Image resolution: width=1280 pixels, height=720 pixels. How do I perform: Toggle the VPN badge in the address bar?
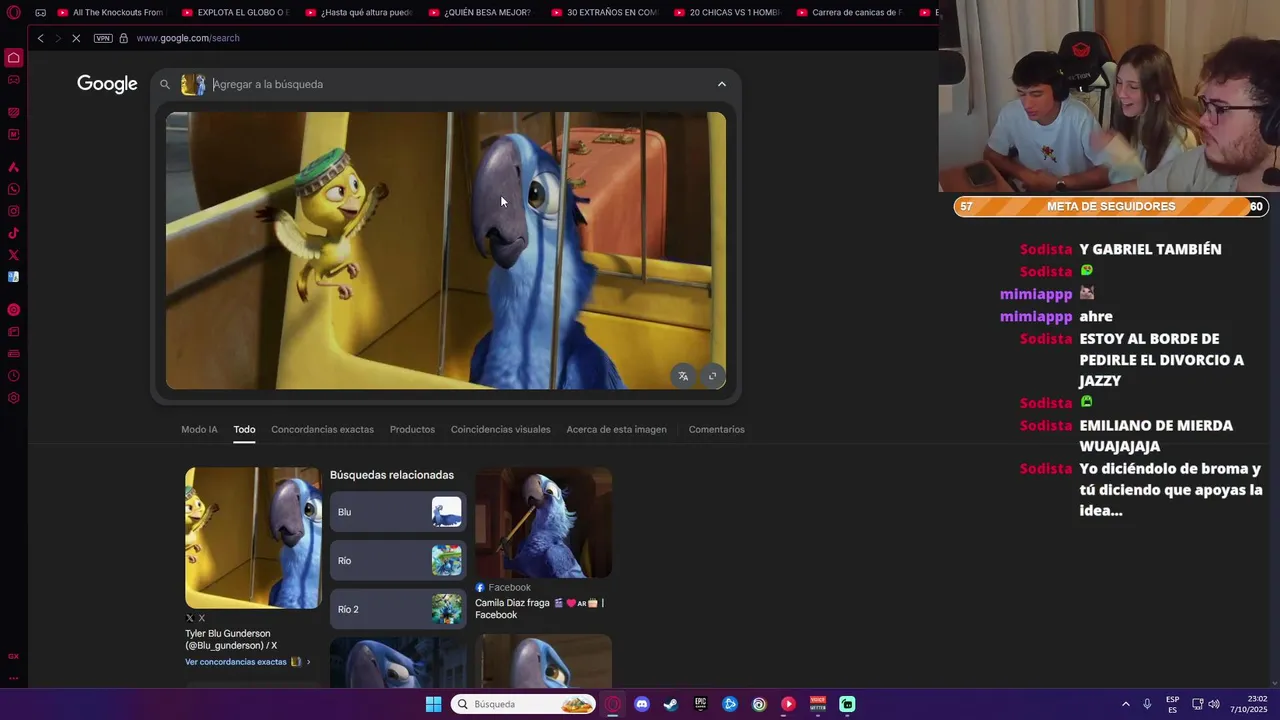point(103,38)
